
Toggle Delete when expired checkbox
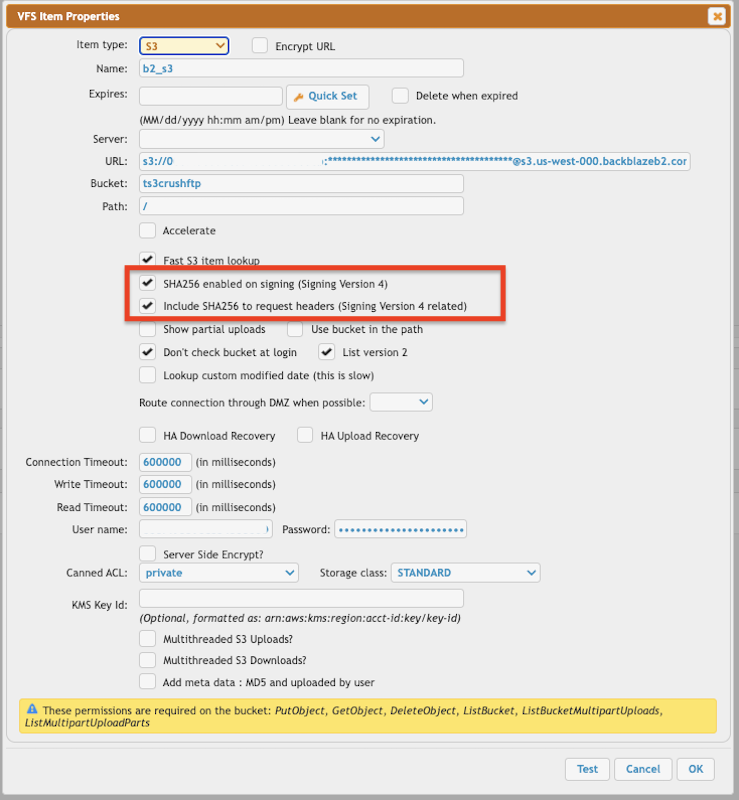click(x=400, y=96)
